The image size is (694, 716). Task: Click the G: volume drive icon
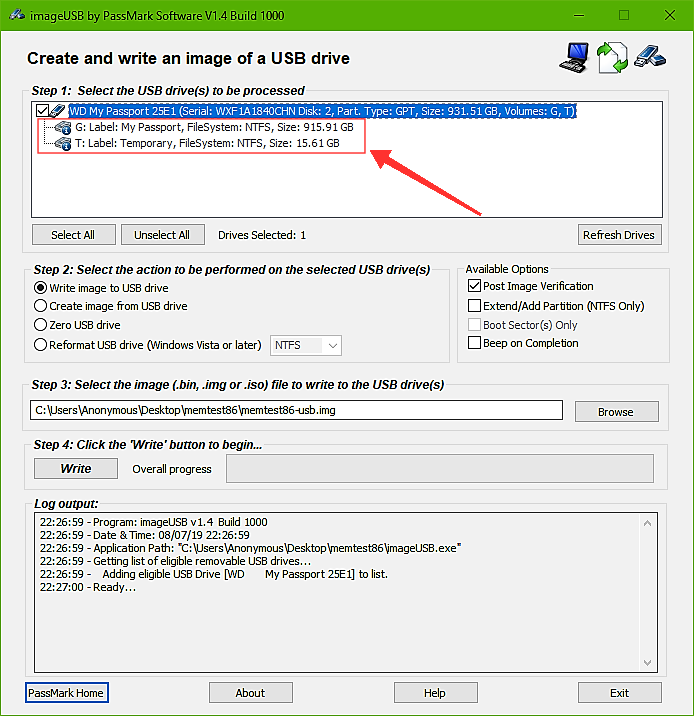point(63,127)
